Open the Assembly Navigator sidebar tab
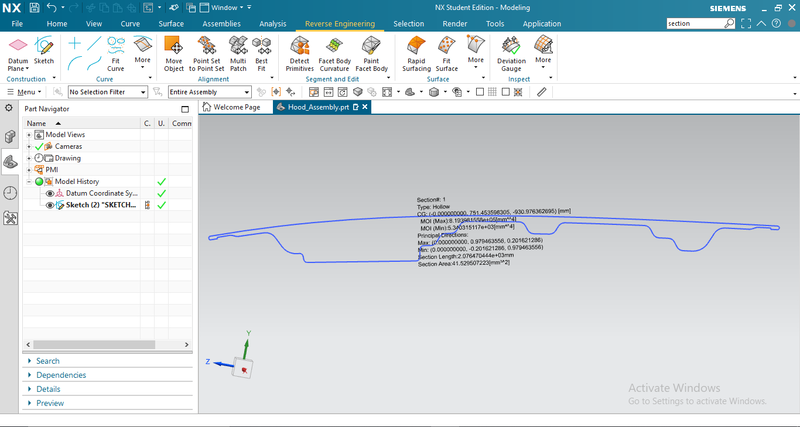 coord(10,136)
